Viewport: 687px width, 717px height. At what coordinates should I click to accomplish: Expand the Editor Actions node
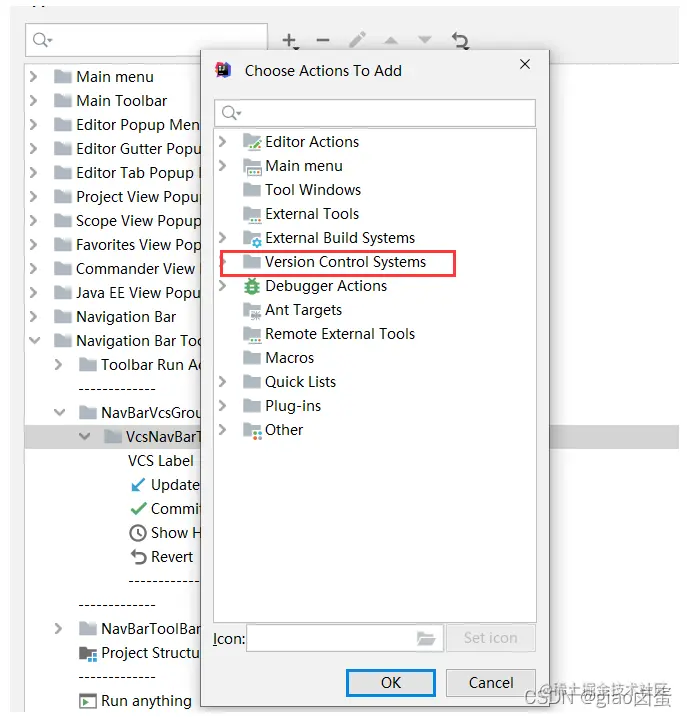tap(223, 142)
